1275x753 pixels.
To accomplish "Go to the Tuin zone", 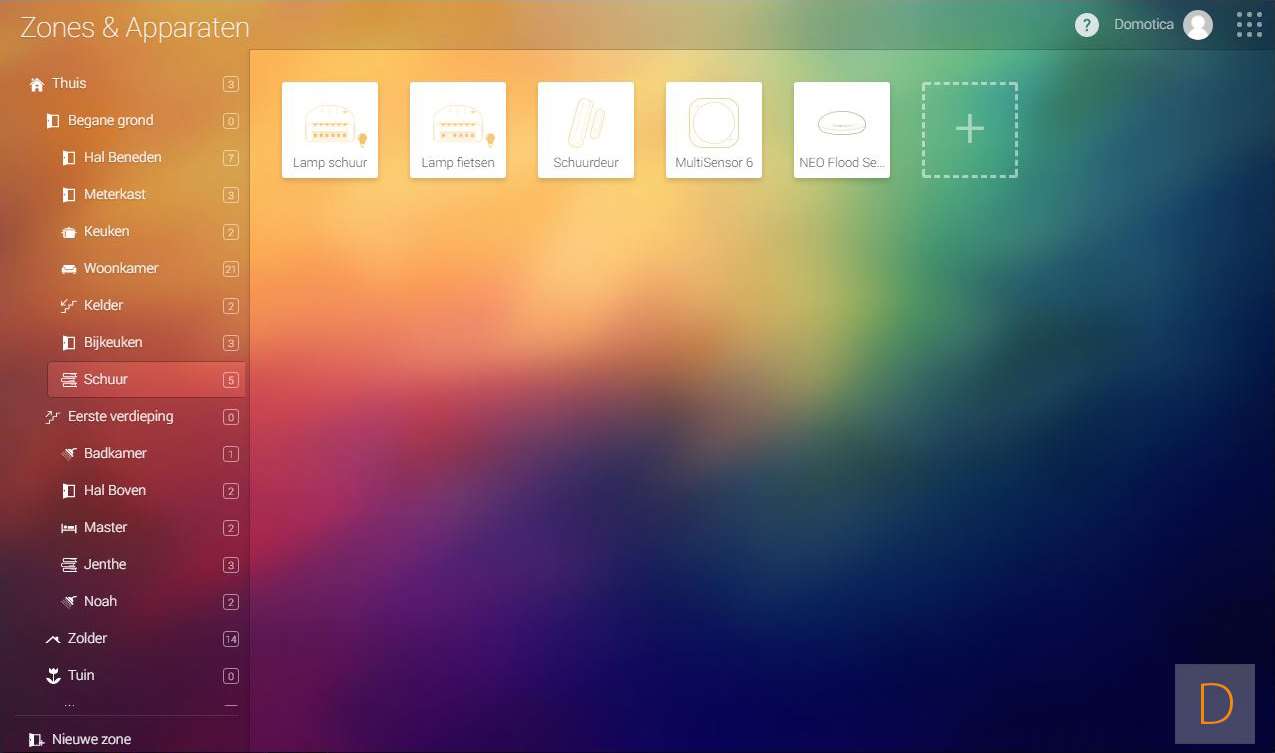I will [x=81, y=676].
